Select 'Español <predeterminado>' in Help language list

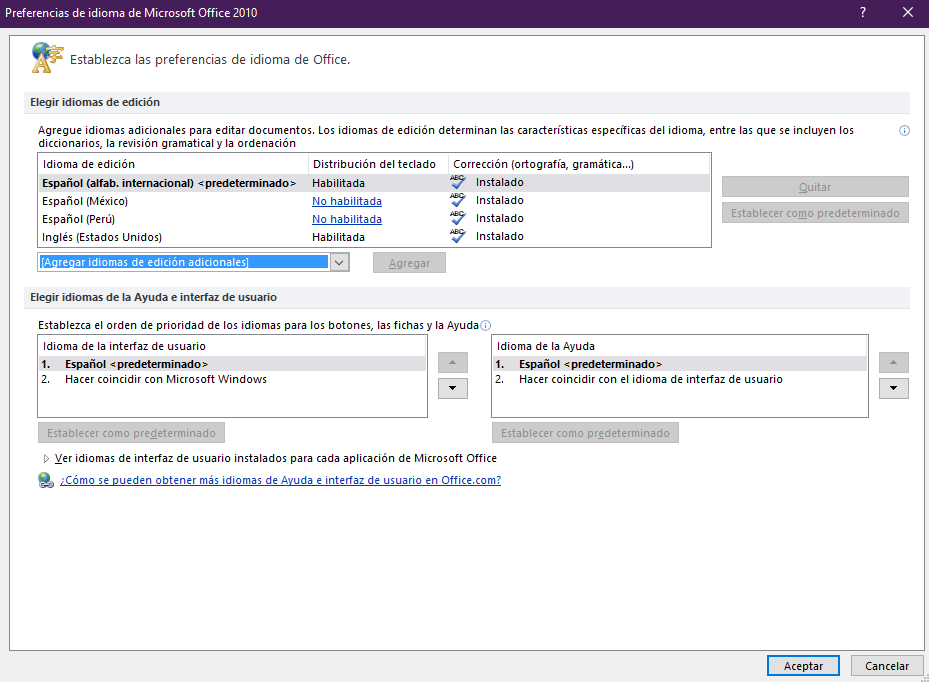[680, 364]
